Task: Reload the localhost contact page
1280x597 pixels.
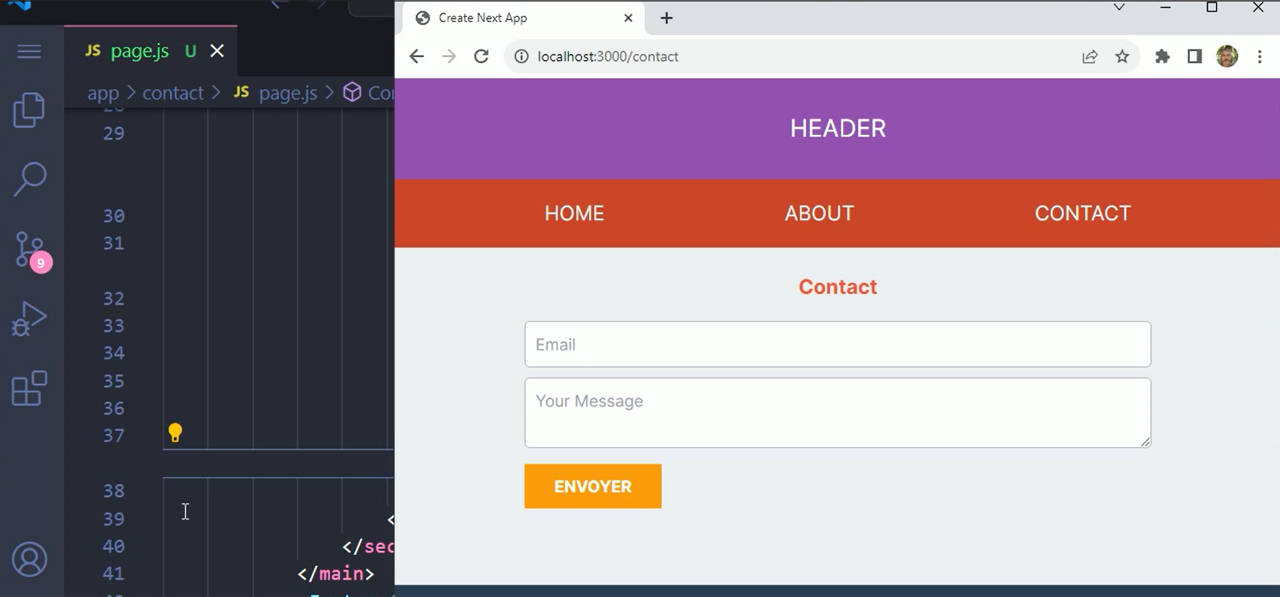Action: 481,56
